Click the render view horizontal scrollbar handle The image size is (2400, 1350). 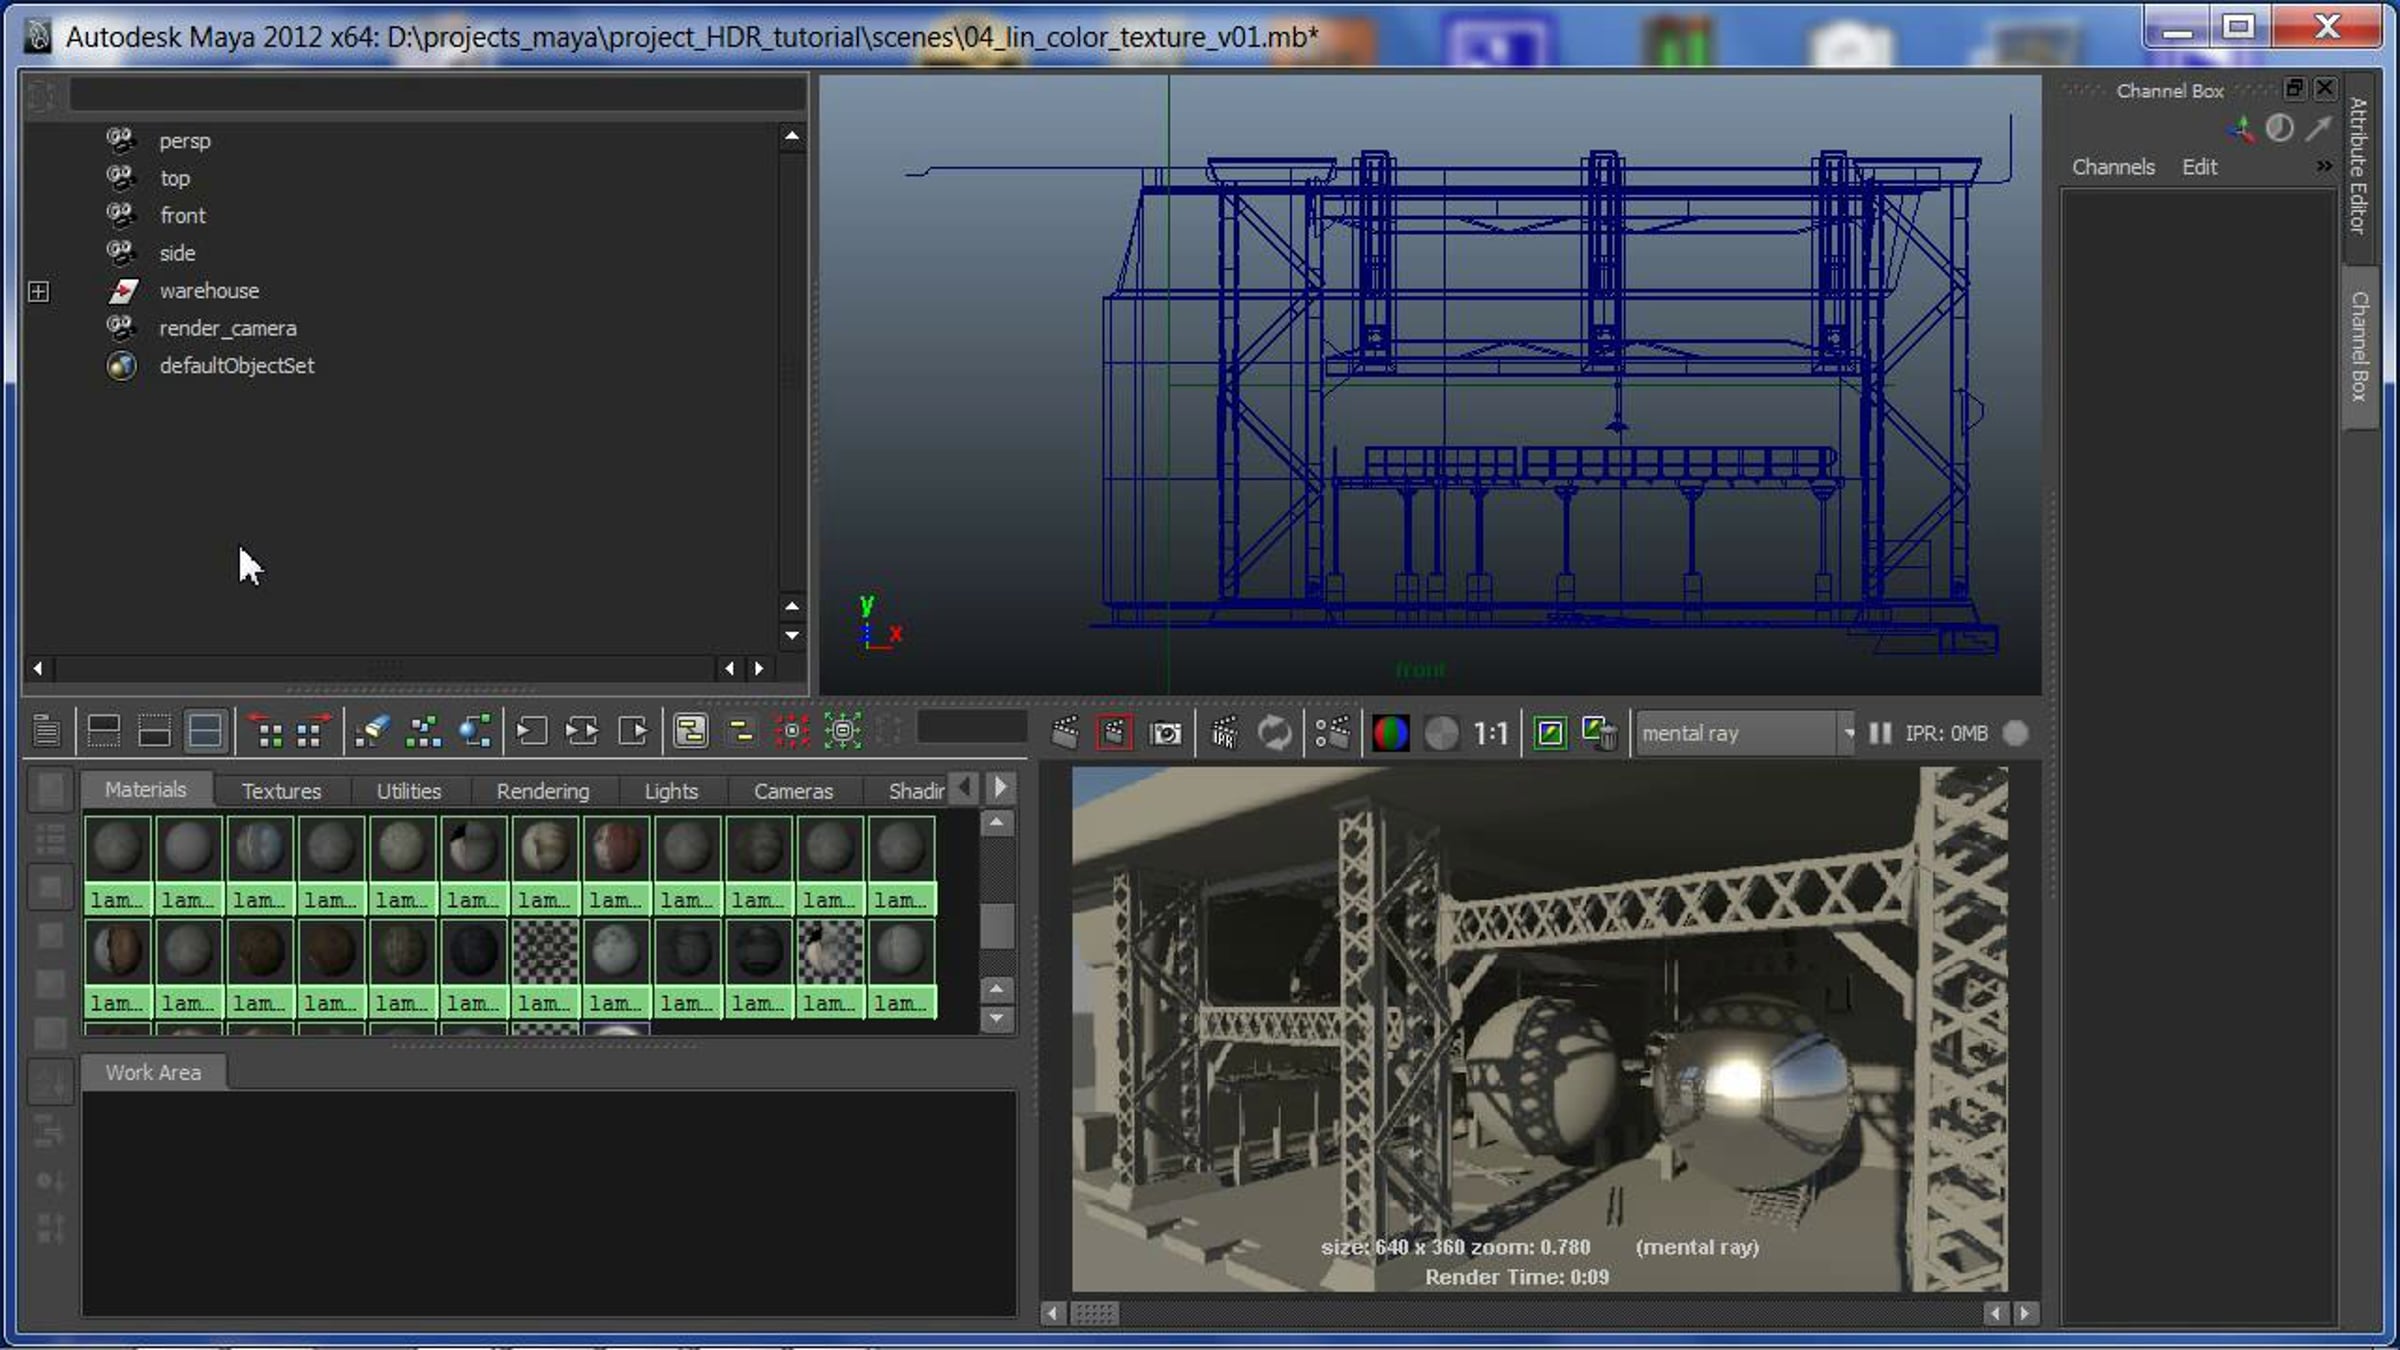1095,1313
